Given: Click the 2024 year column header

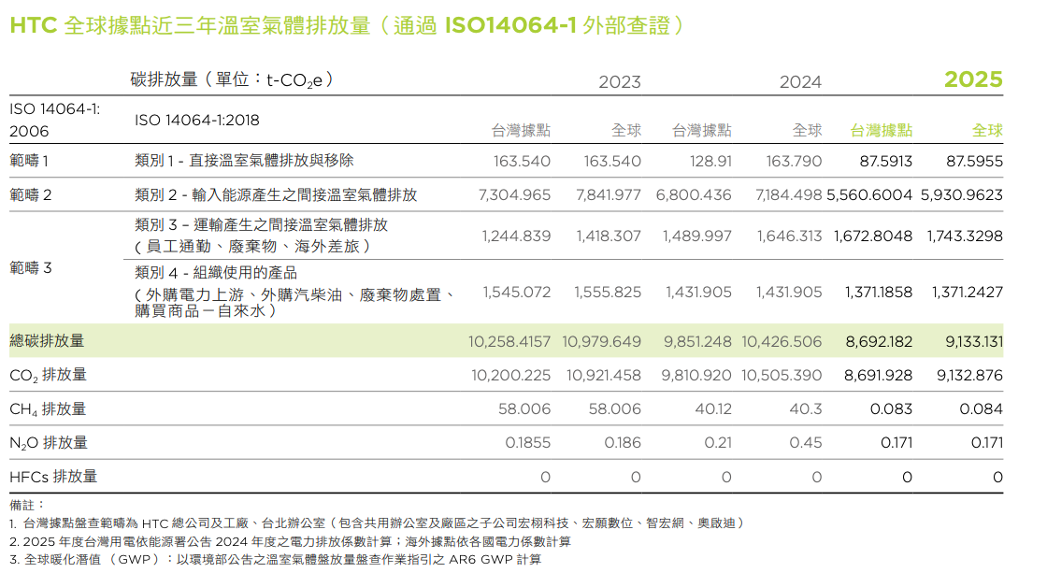Looking at the screenshot, I should point(800,82).
